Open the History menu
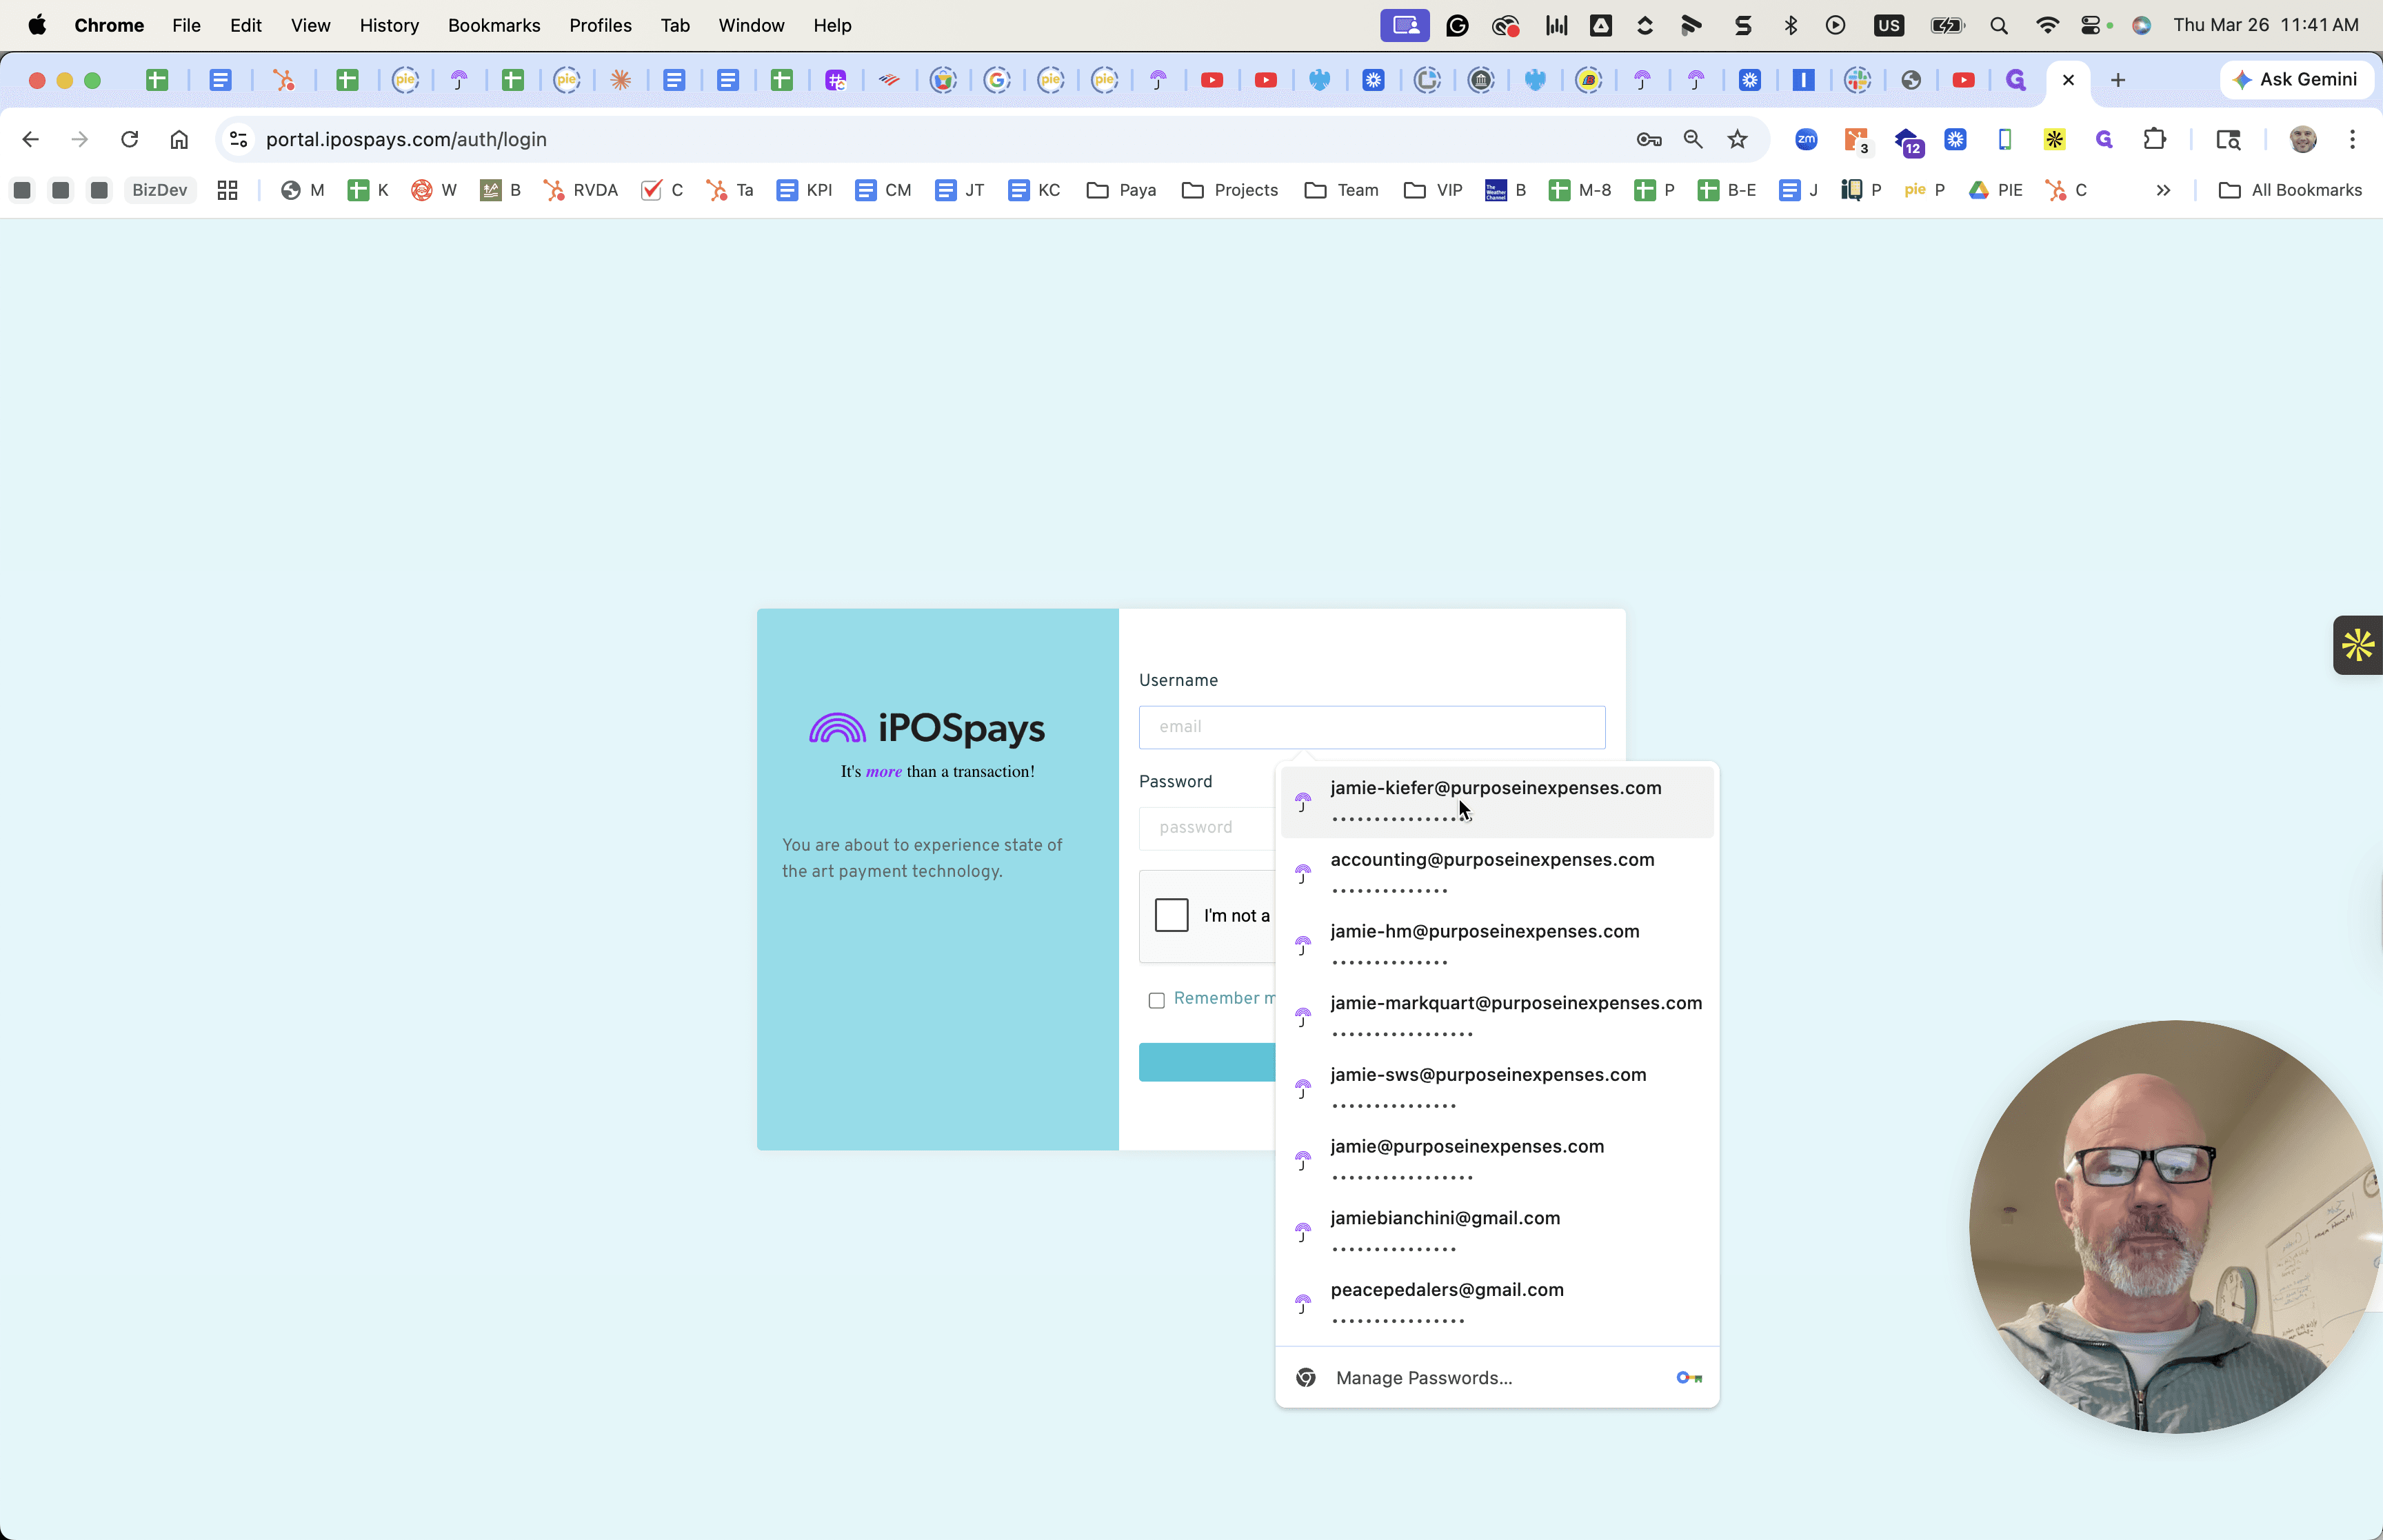2383x1540 pixels. pos(389,25)
